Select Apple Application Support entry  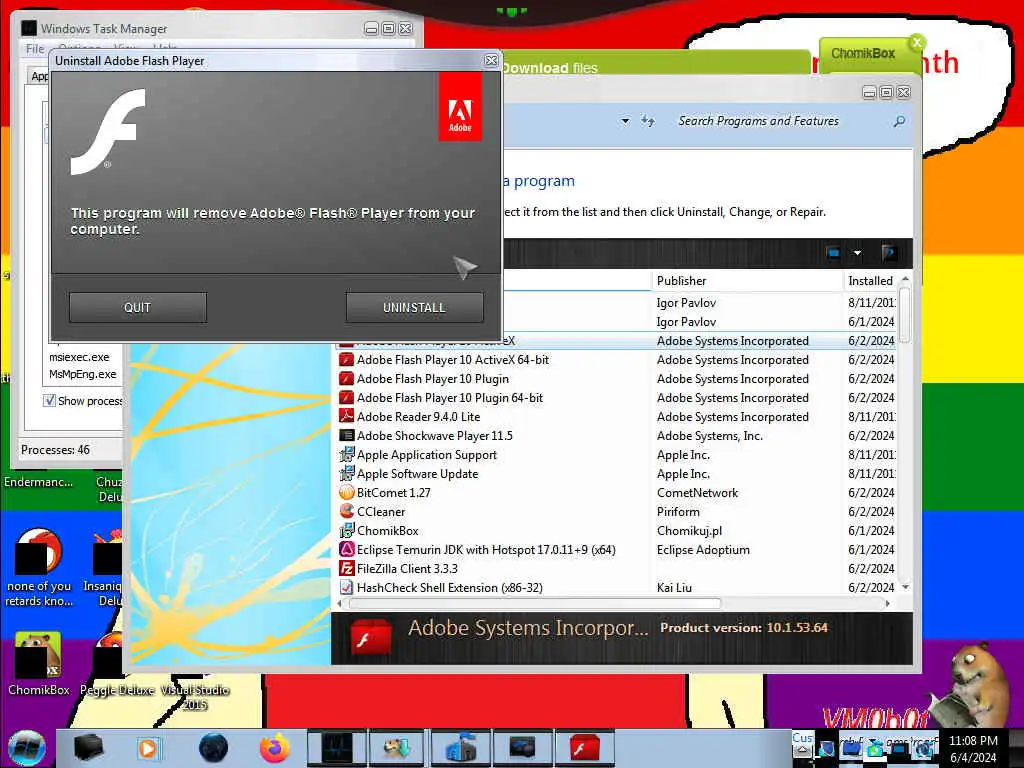click(x=616, y=455)
